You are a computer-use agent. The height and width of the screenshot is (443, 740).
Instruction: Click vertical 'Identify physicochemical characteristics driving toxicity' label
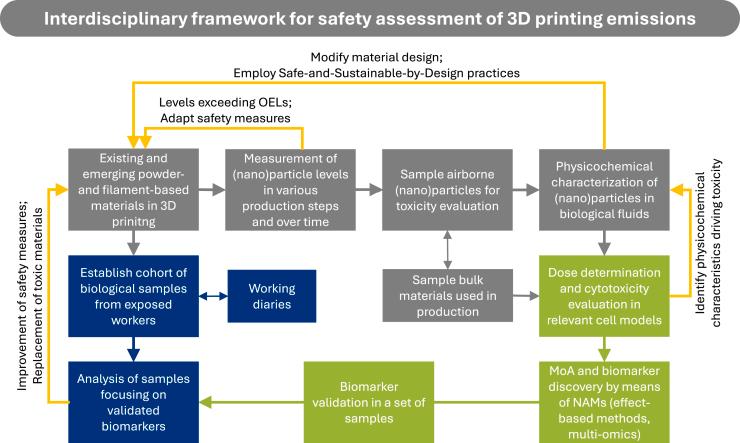pos(708,243)
